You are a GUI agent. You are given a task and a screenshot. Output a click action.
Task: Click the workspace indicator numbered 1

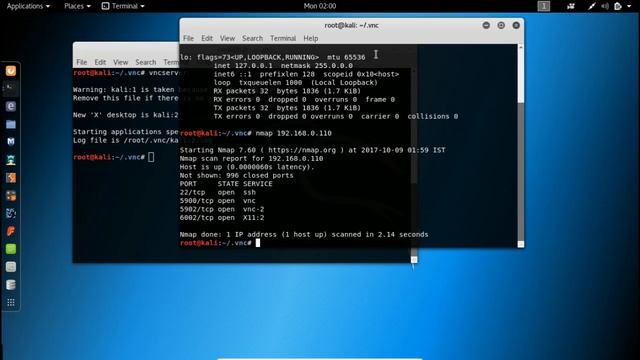point(544,6)
